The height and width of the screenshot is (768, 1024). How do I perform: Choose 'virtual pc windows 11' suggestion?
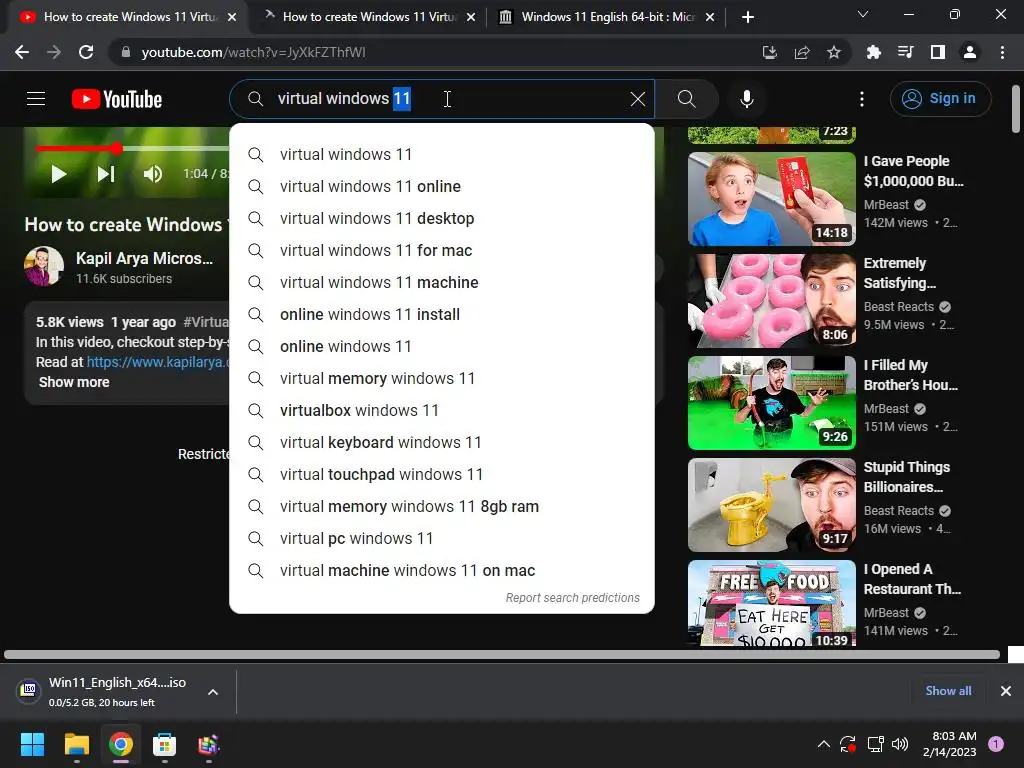click(441, 538)
